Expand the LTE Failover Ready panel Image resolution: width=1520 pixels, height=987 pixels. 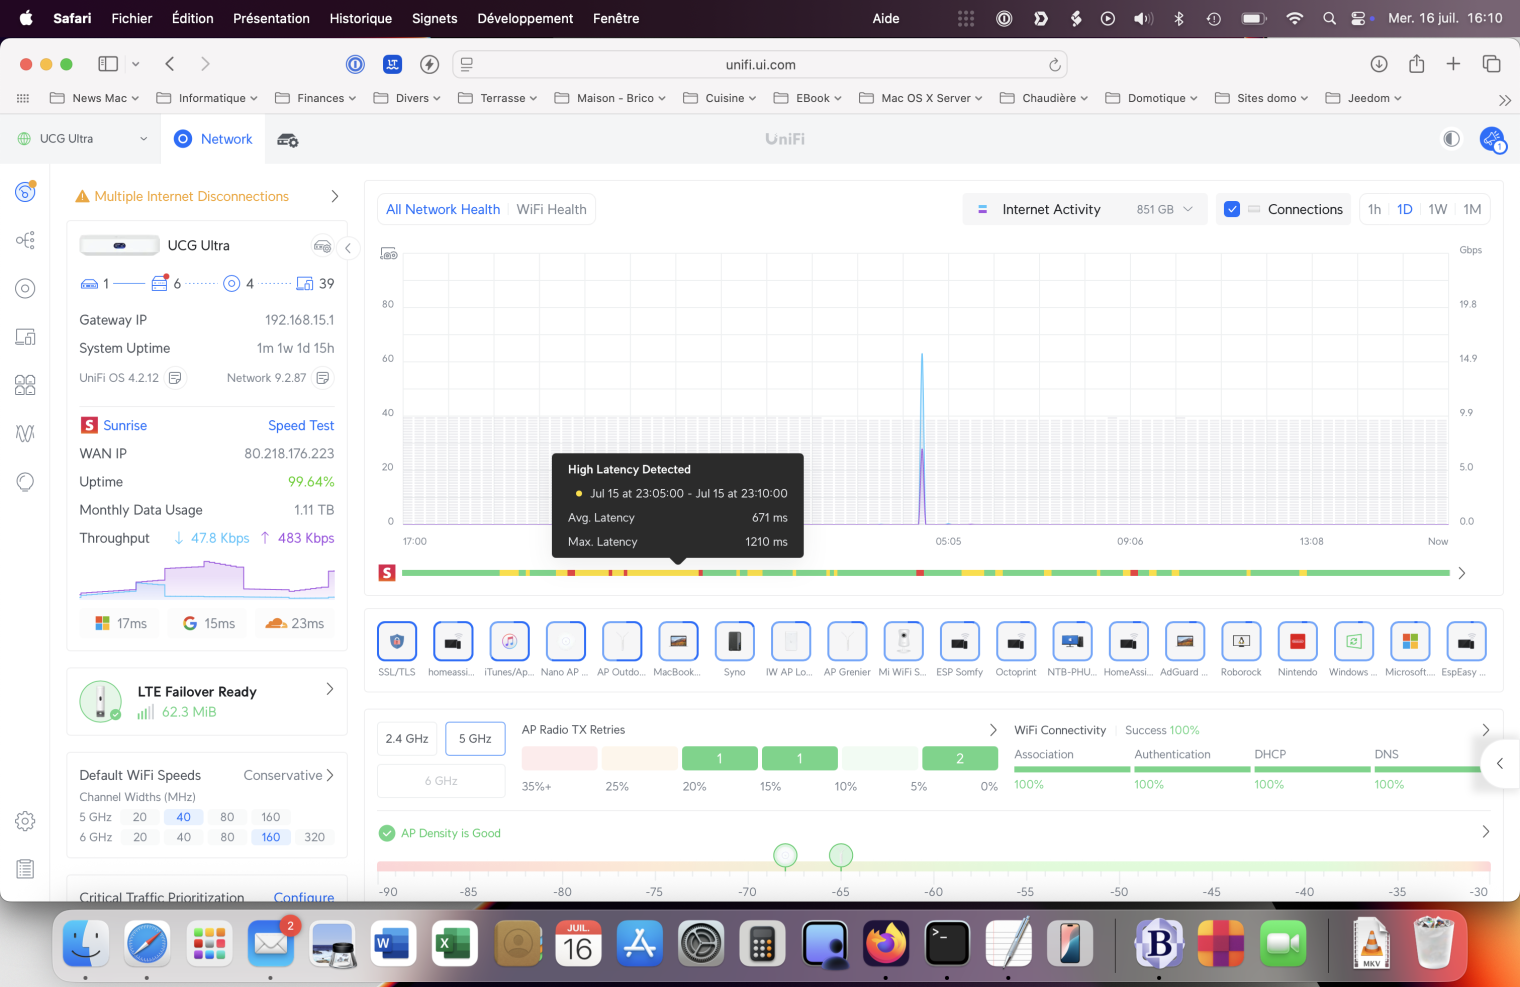pyautogui.click(x=330, y=689)
